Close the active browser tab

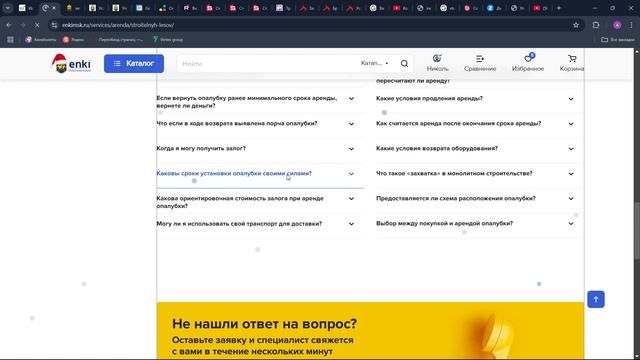(x=53, y=8)
